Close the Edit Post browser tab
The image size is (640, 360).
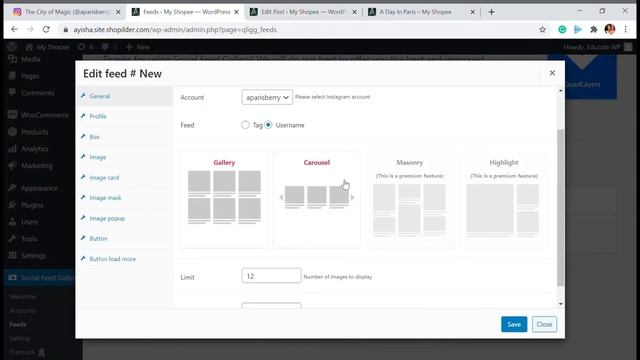point(354,12)
